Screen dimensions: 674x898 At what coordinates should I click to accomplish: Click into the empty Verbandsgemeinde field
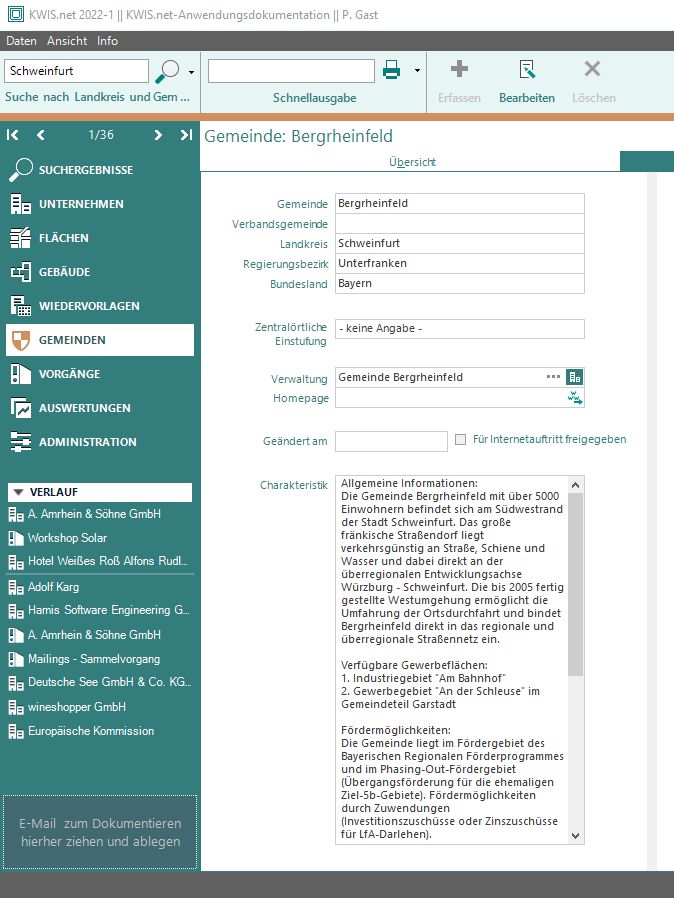pos(460,223)
